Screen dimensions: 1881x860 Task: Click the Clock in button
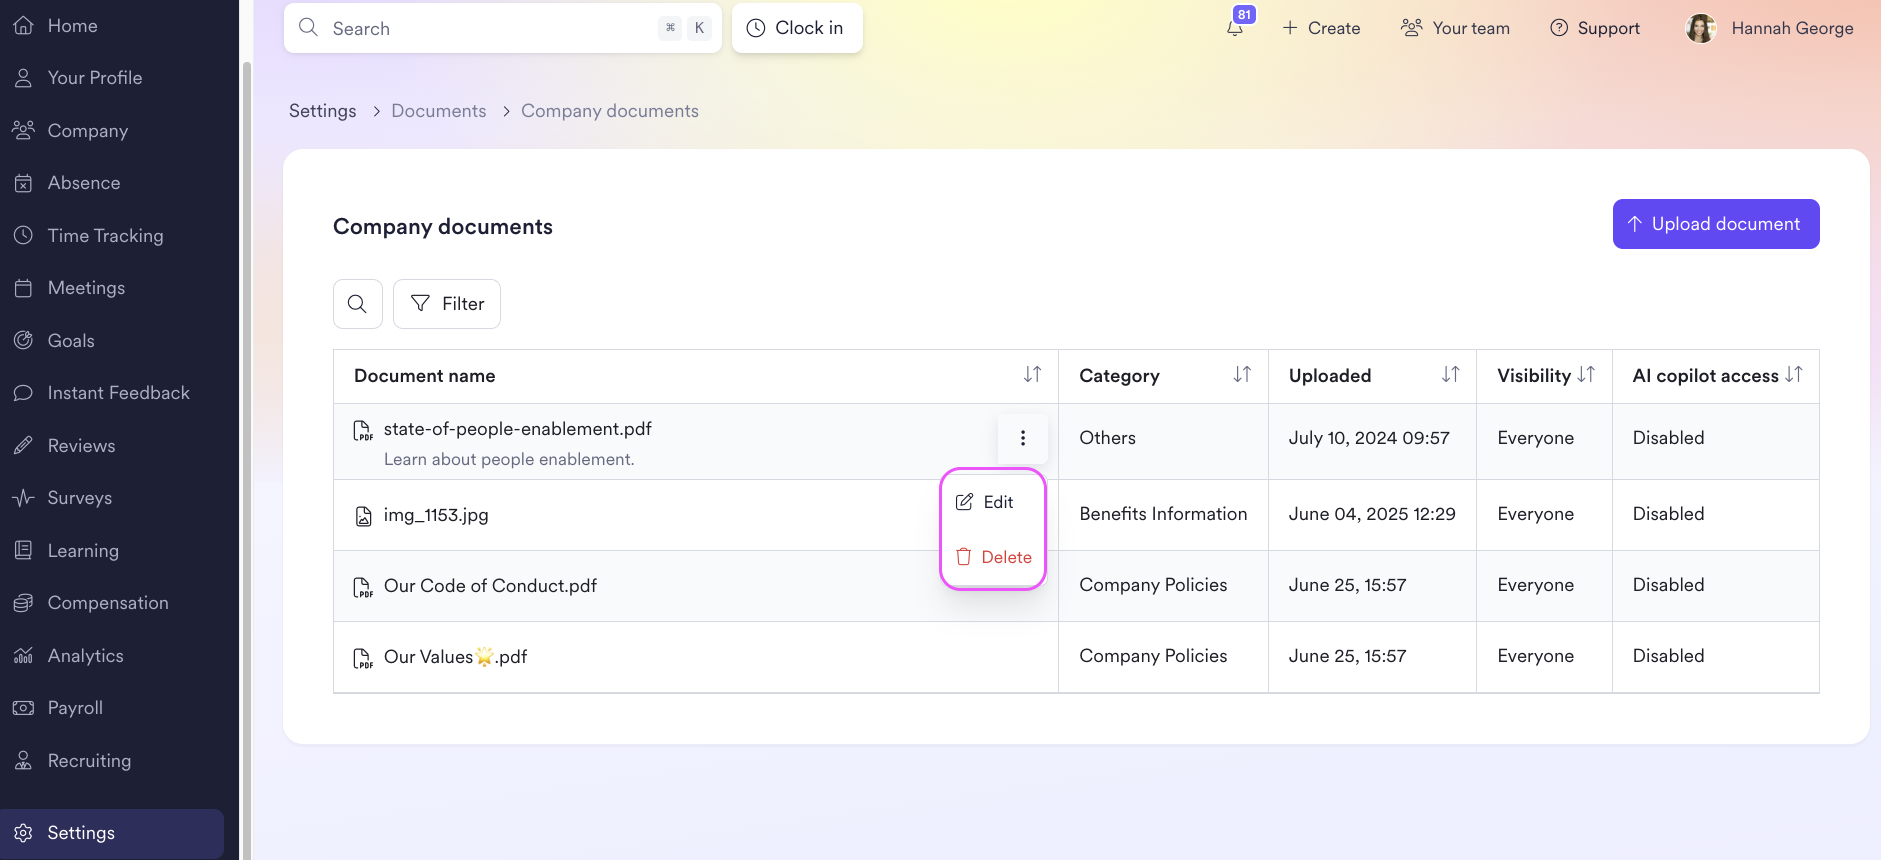coord(797,28)
